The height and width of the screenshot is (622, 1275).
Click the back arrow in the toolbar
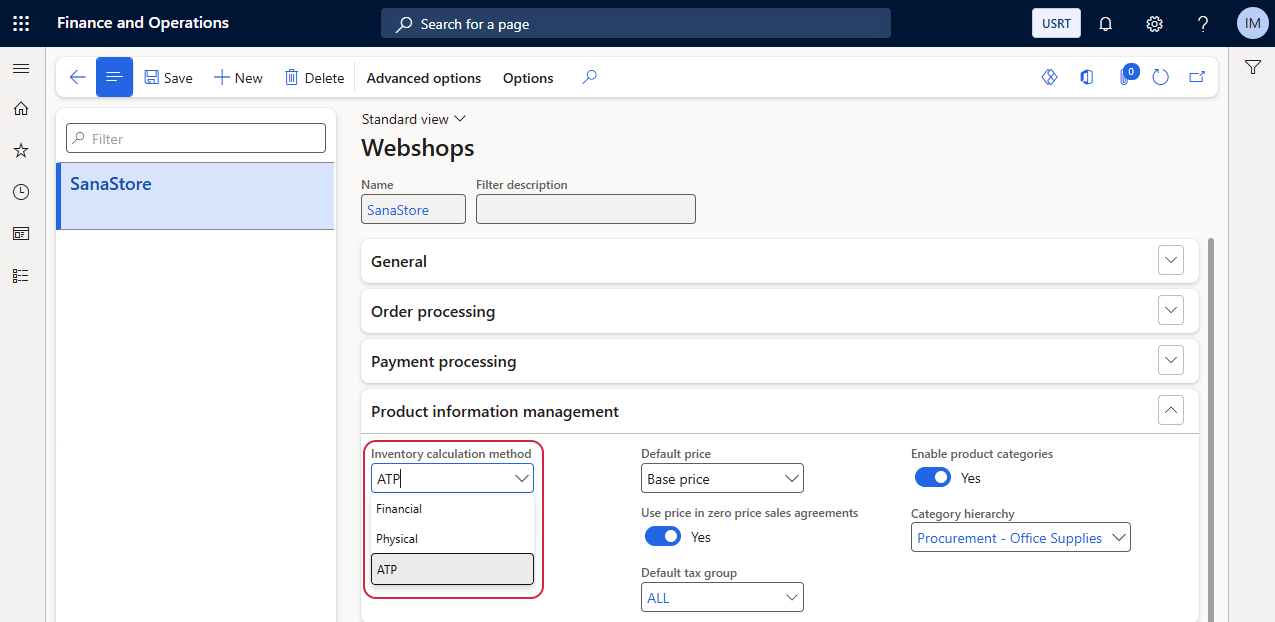tap(77, 78)
